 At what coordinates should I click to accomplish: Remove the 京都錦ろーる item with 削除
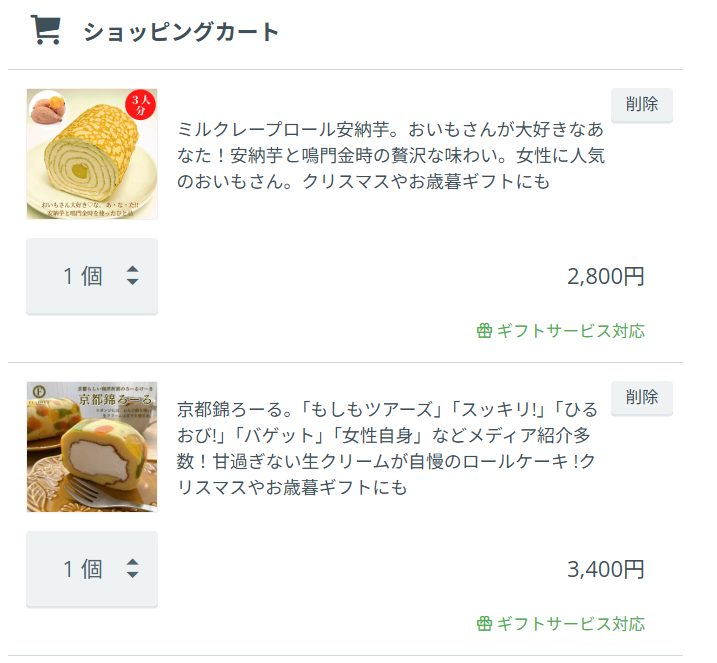pyautogui.click(x=641, y=397)
